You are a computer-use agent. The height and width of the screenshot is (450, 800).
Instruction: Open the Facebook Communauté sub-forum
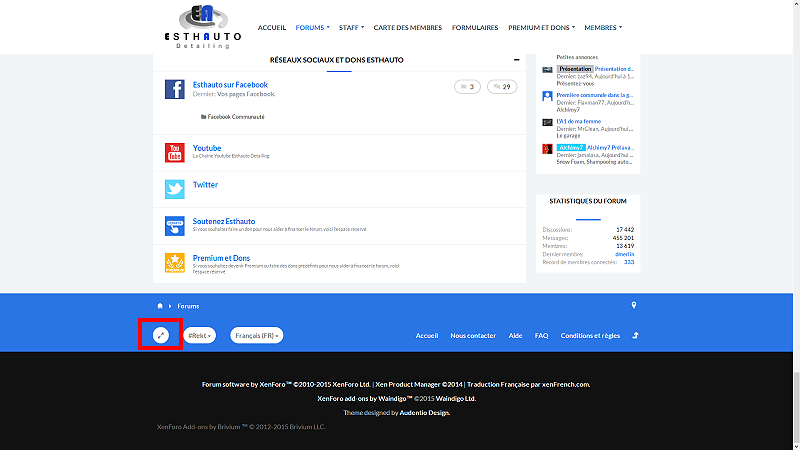(x=236, y=116)
